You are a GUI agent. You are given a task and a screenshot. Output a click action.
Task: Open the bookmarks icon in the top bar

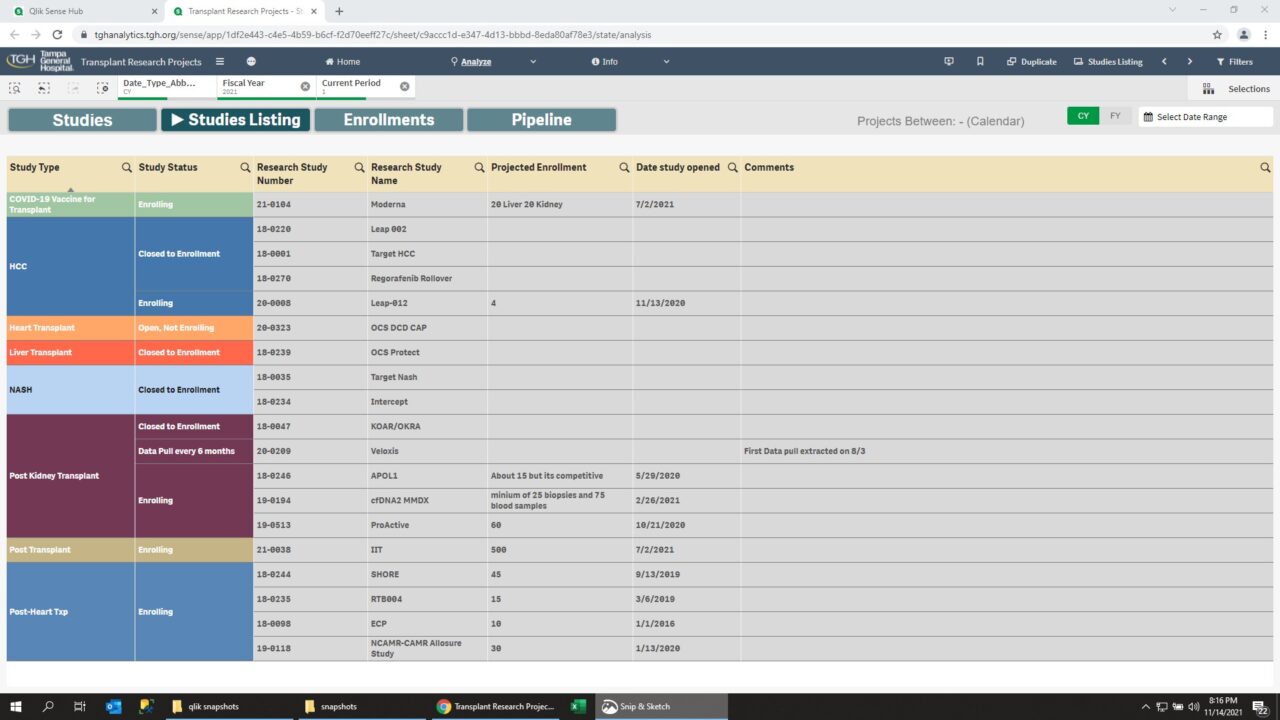(980, 61)
